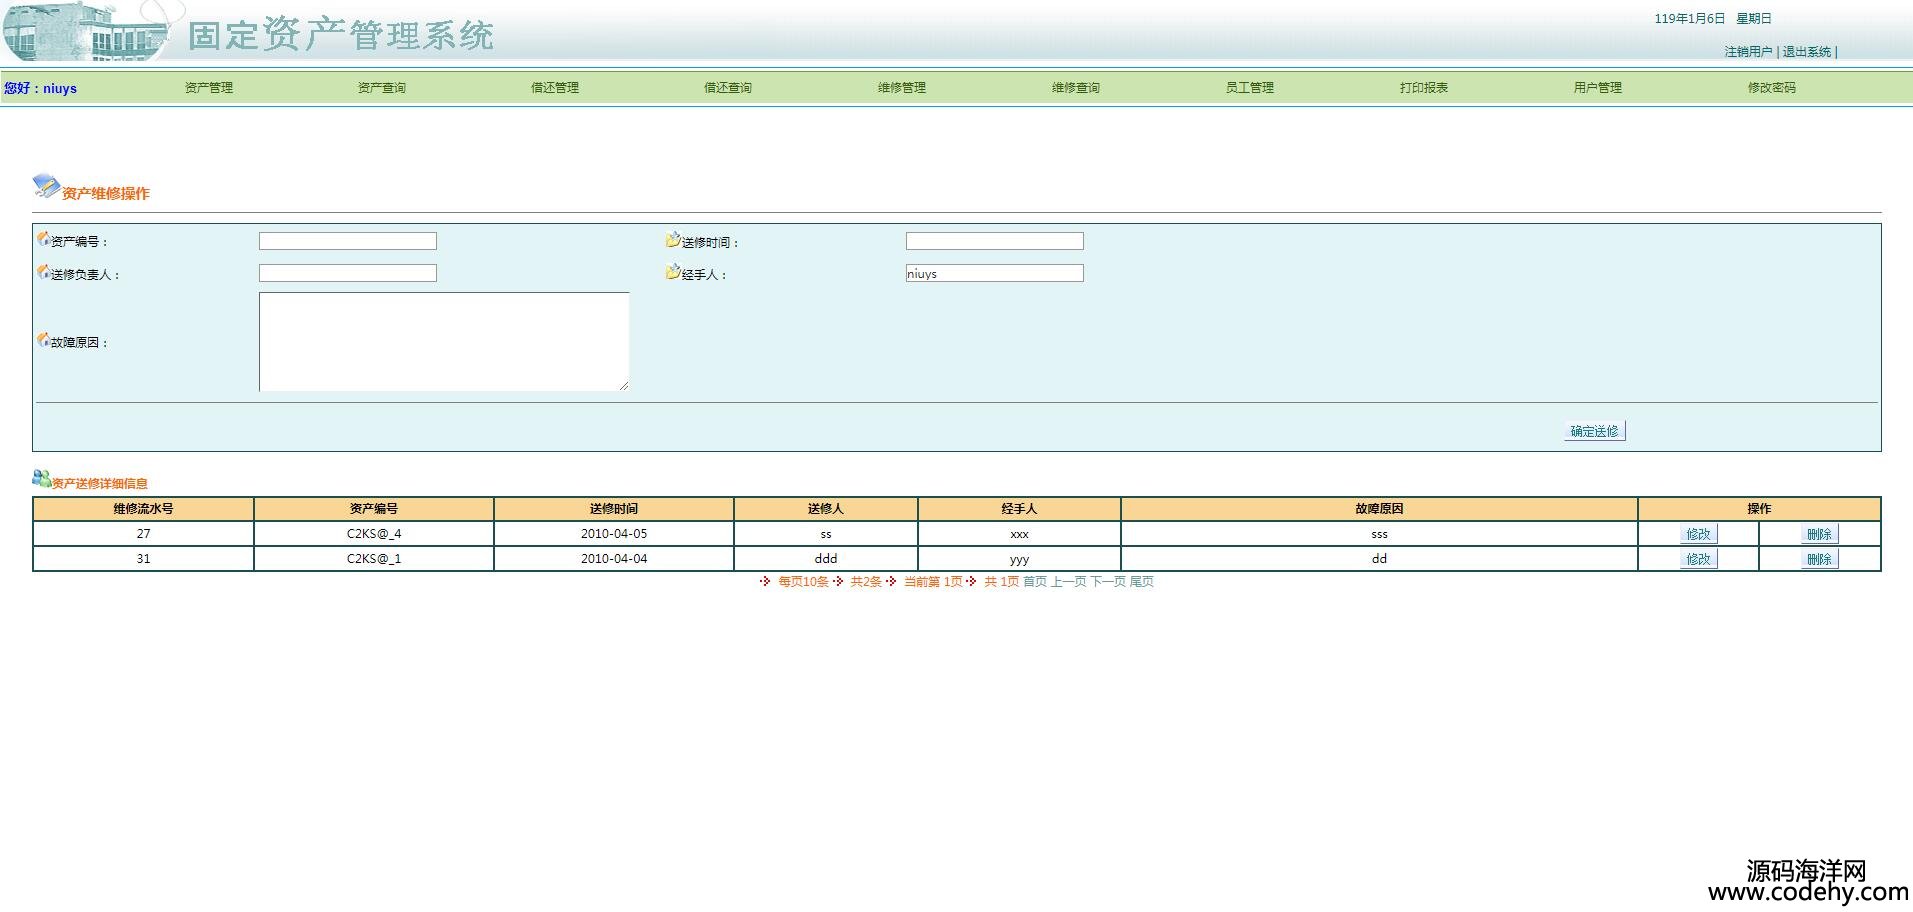Click the icon next to 故障原因 label
The height and width of the screenshot is (912, 1913).
(43, 340)
